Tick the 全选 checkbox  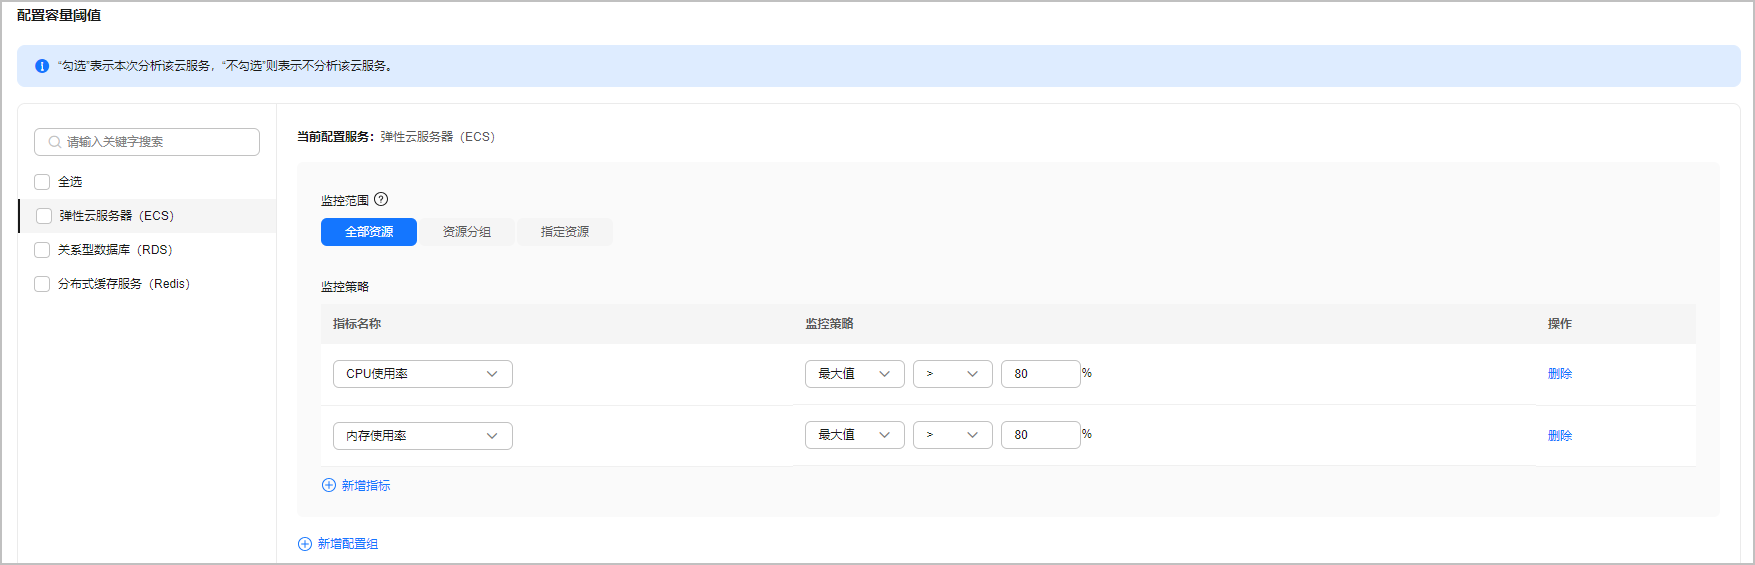[42, 182]
